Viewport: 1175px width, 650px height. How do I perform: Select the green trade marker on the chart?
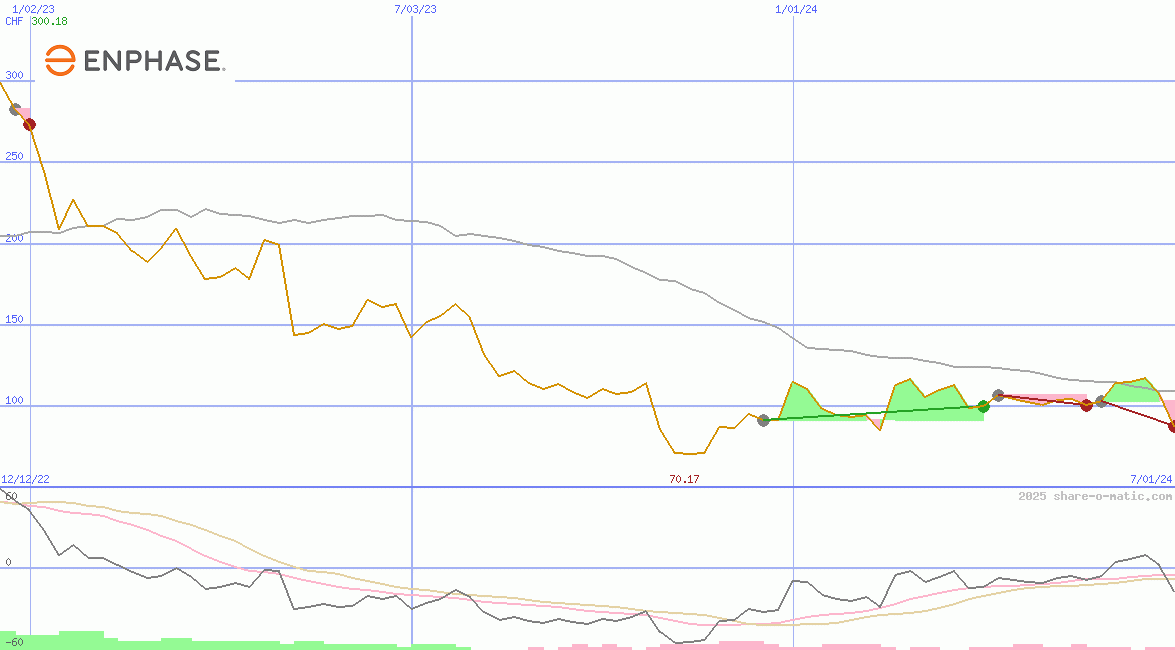tap(985, 407)
